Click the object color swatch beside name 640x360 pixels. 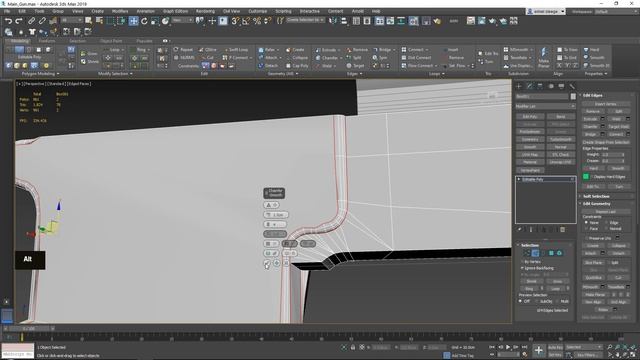[x=573, y=96]
